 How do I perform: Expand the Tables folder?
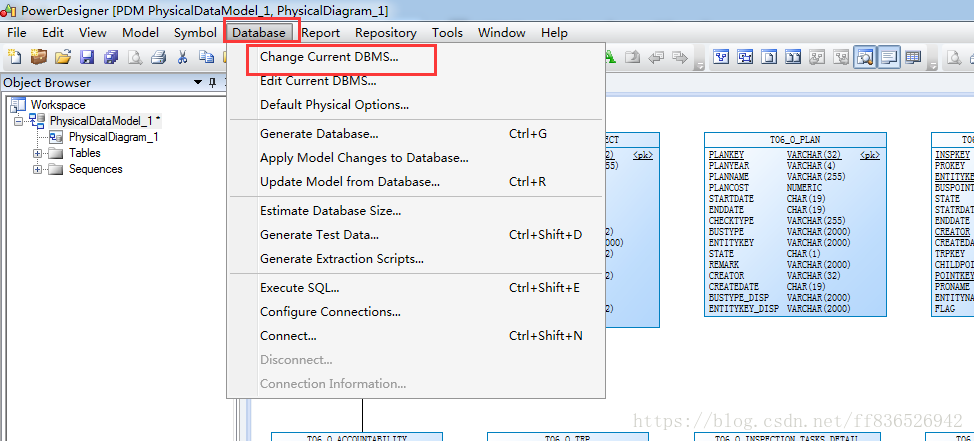(37, 153)
